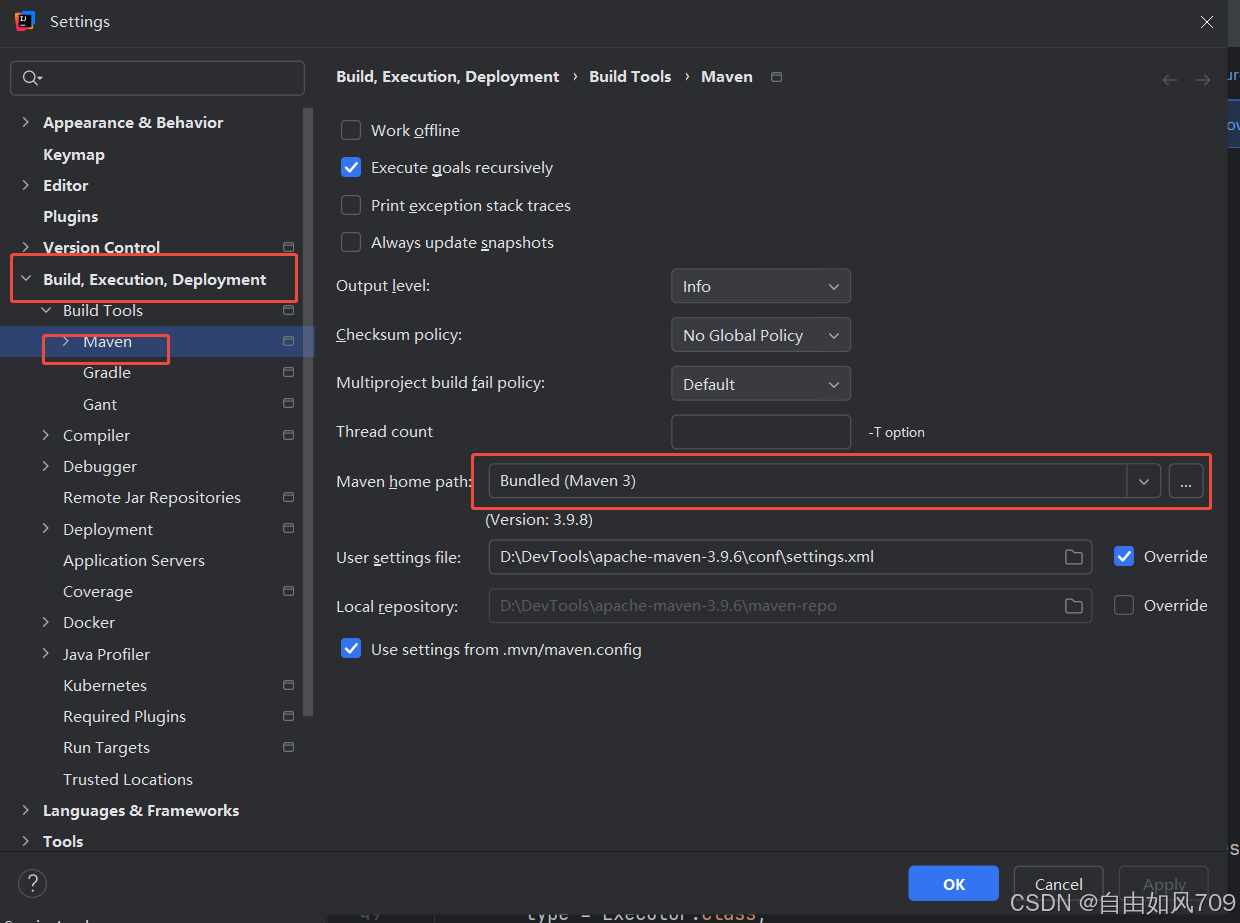1240x923 pixels.
Task: Enable Print exception stack traces
Action: [x=351, y=205]
